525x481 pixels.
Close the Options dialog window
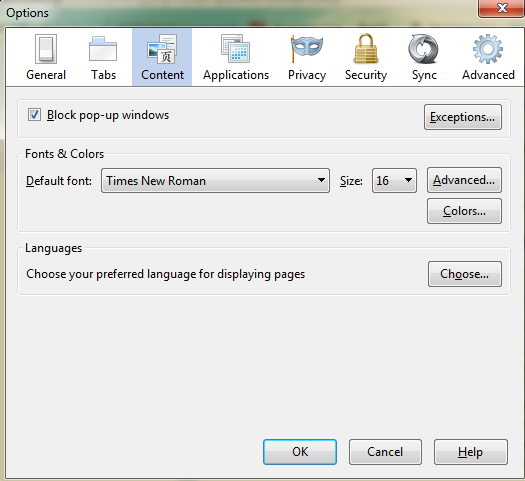[x=502, y=8]
